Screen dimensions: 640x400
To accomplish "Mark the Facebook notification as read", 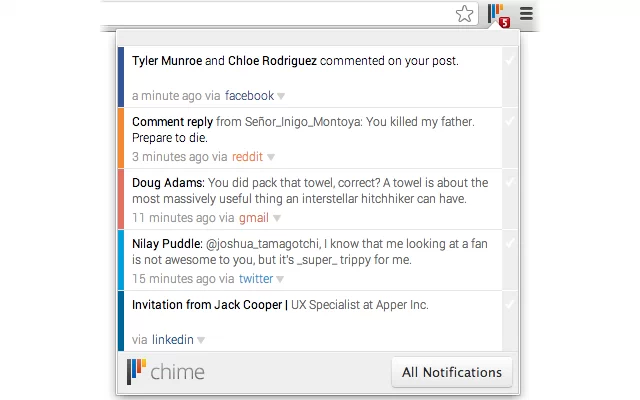I will point(510,61).
